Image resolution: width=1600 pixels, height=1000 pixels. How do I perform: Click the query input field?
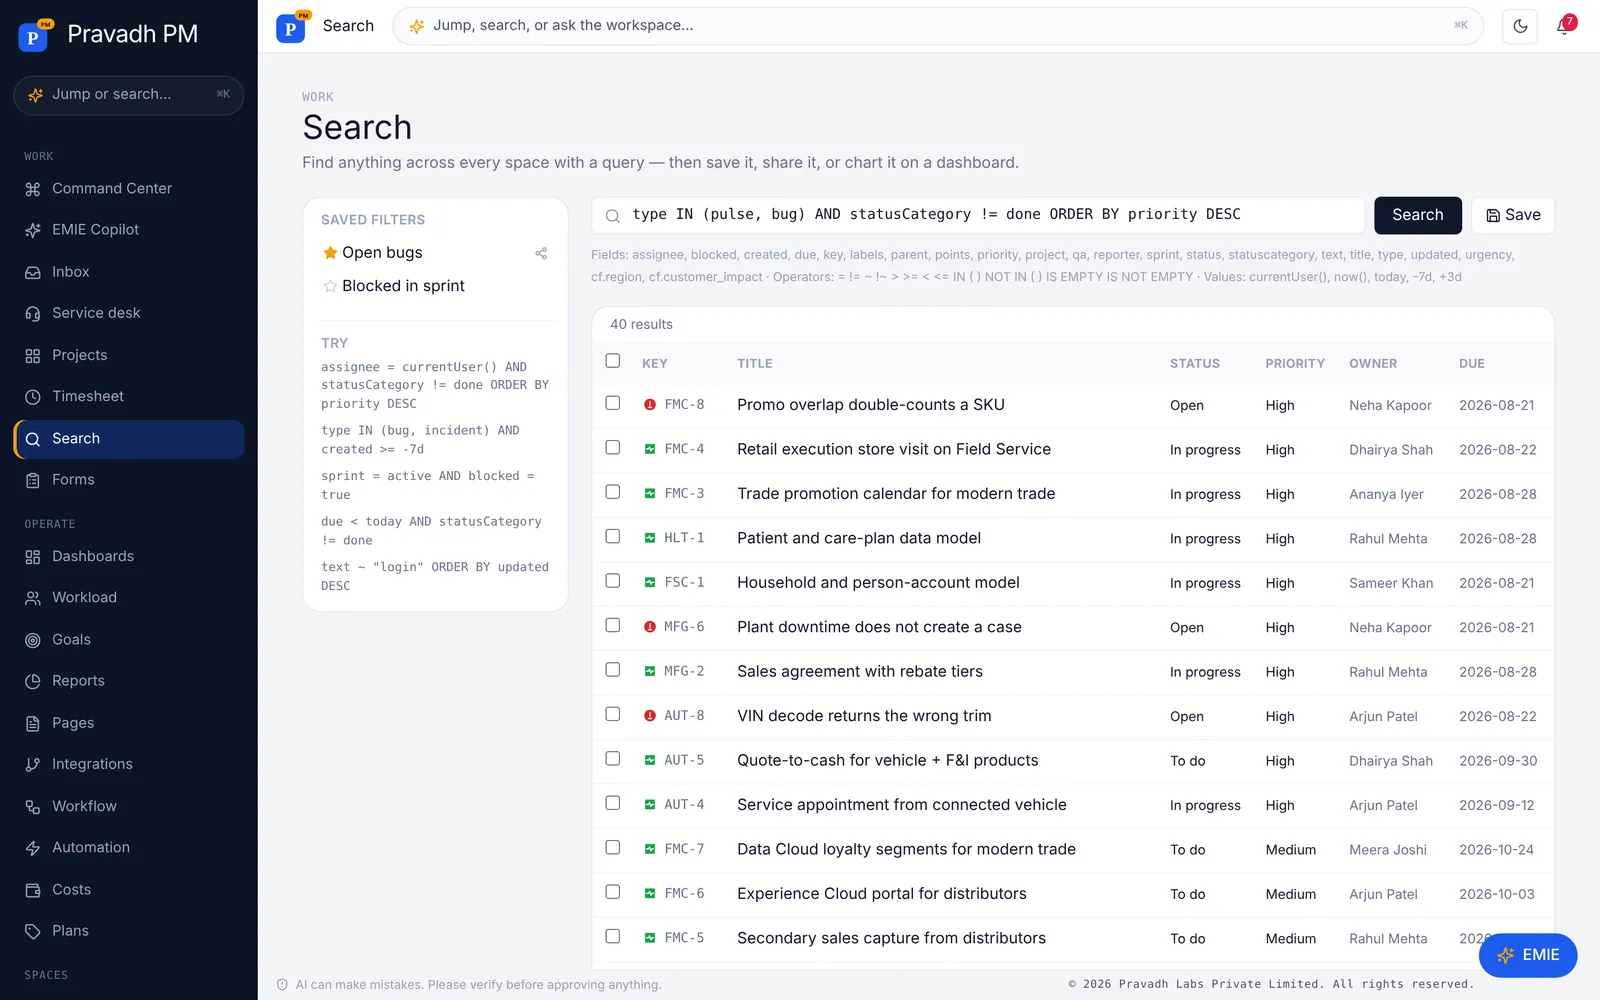(978, 215)
